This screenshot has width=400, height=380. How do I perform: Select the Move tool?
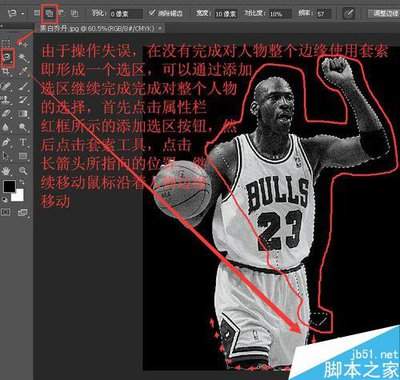(x=23, y=44)
